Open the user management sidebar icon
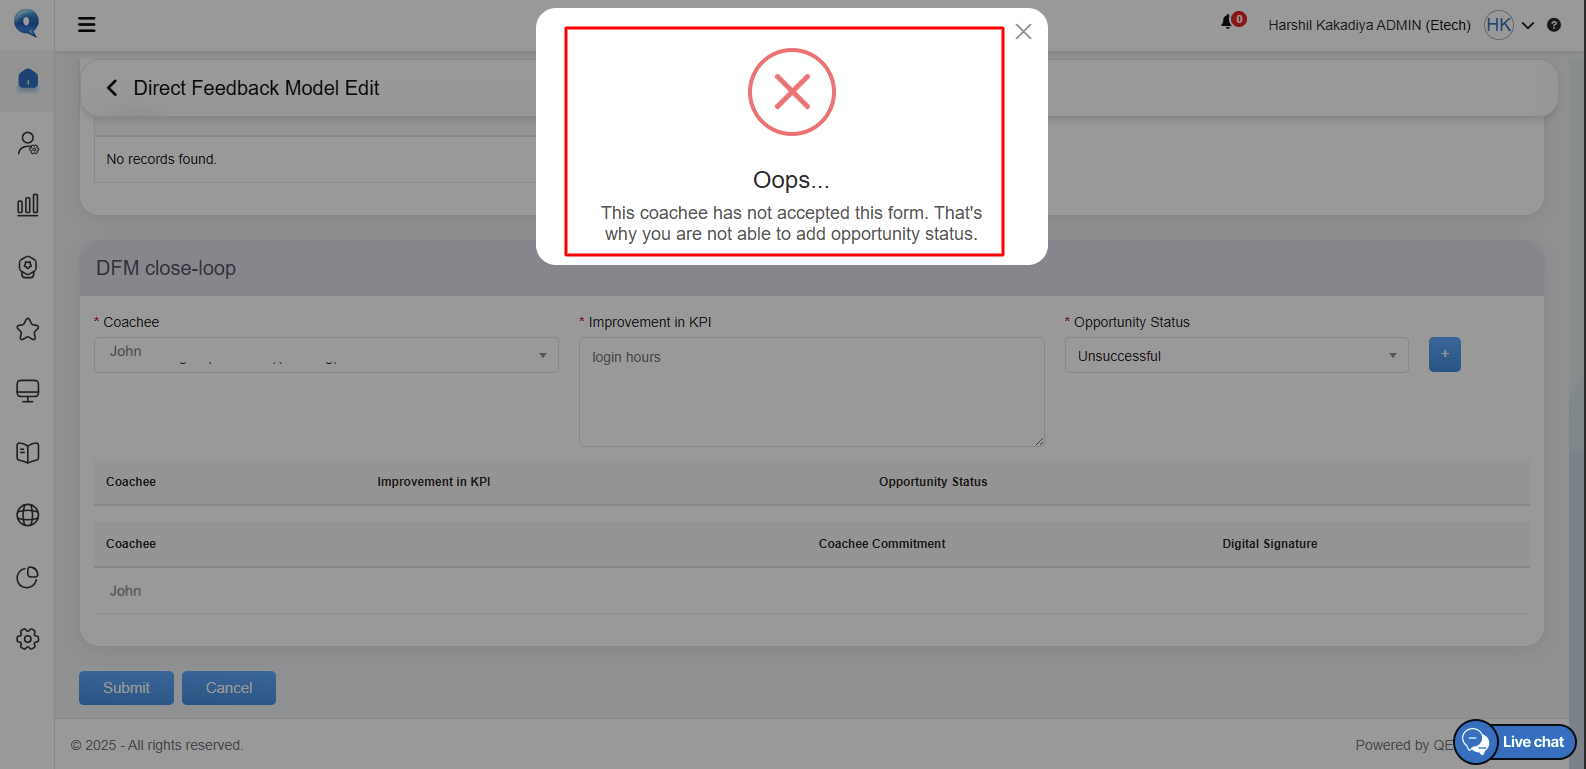Image resolution: width=1586 pixels, height=769 pixels. pyautogui.click(x=28, y=144)
